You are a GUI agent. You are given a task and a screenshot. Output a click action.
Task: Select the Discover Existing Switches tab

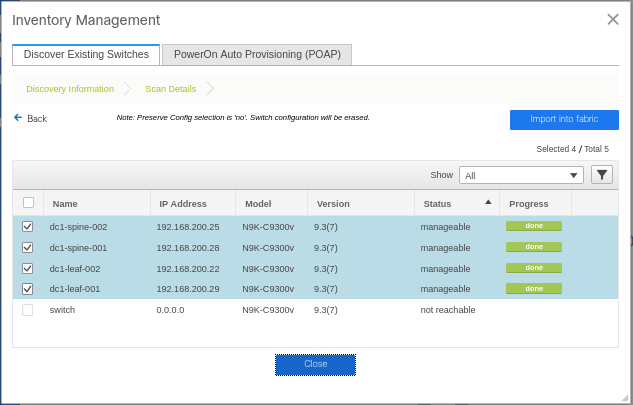click(x=86, y=55)
